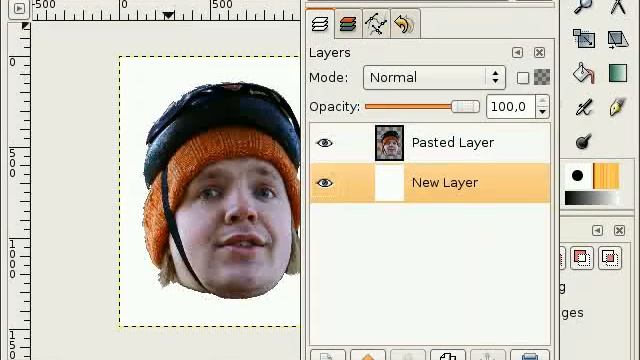Select the Scale tool
Viewport: 640px width, 360px height.
[584, 39]
